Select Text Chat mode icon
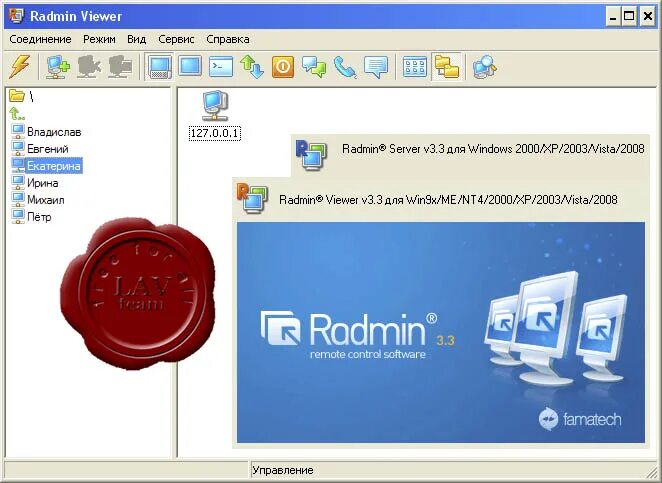This screenshot has width=662, height=483. pyautogui.click(x=314, y=67)
